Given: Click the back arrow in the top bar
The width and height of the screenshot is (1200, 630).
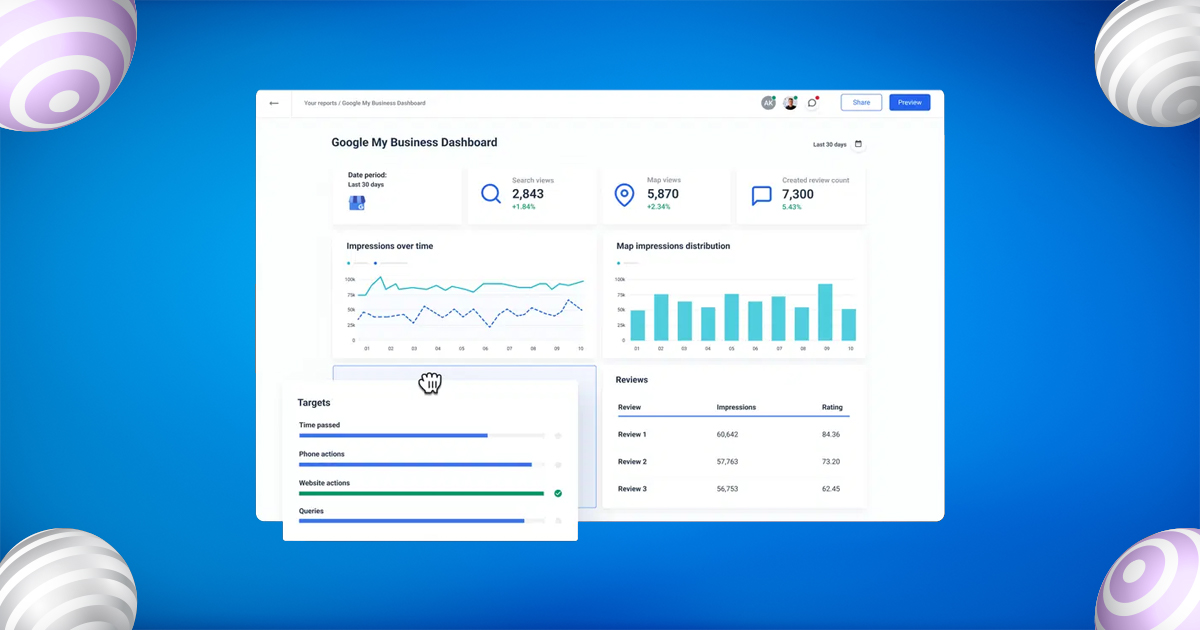Looking at the screenshot, I should coord(273,102).
